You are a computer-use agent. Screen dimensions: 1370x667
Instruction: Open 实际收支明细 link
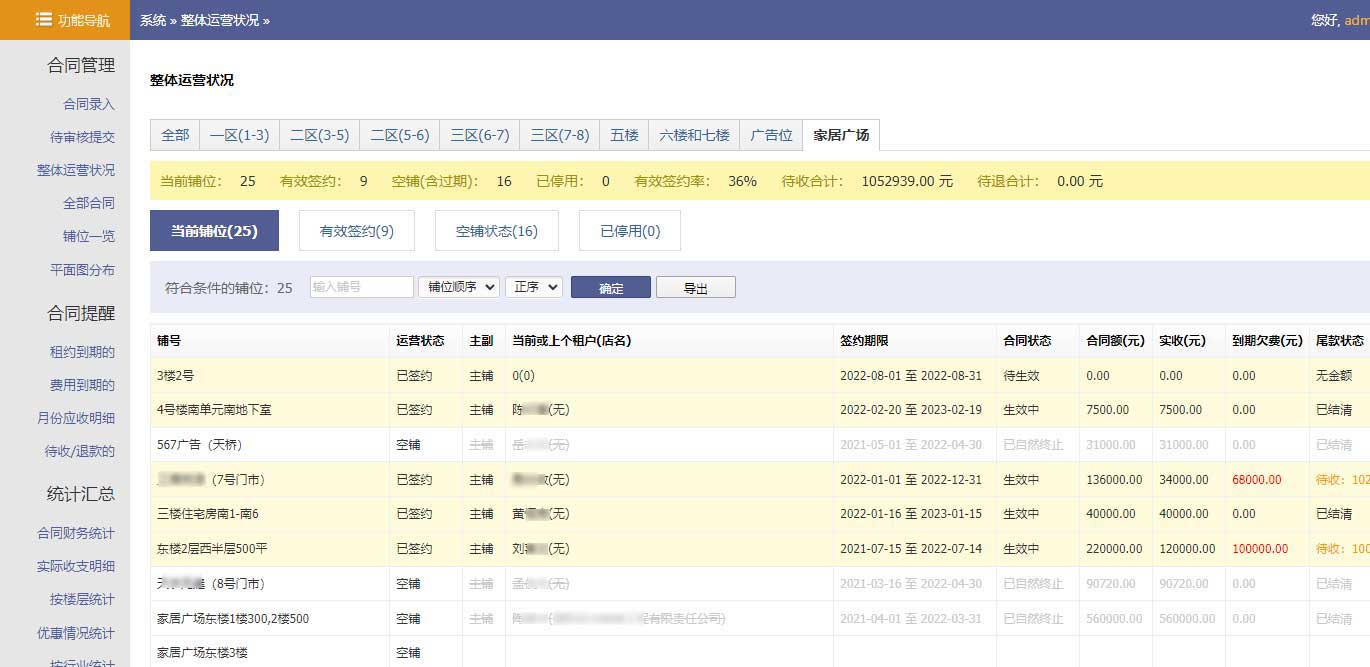point(76,566)
